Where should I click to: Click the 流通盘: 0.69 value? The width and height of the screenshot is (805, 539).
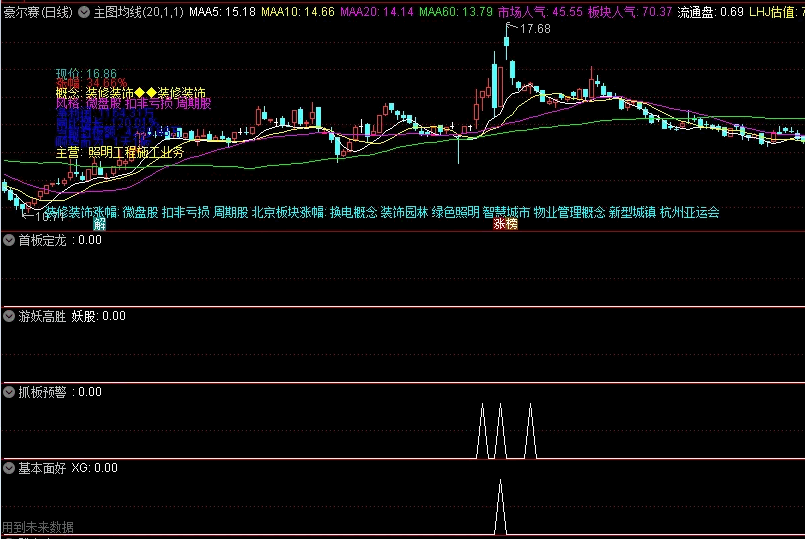(710, 12)
